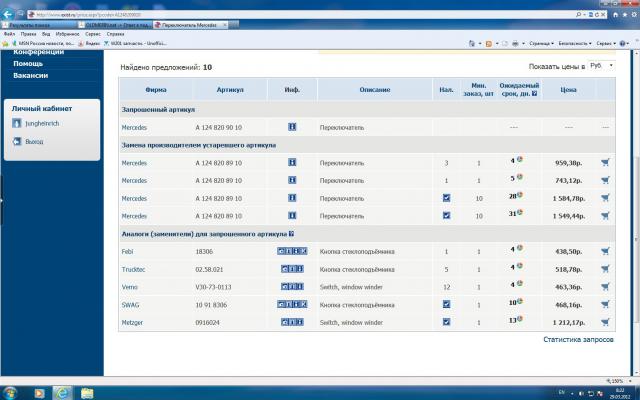Click help icon next to Ожидаемый срок header

tap(535, 95)
